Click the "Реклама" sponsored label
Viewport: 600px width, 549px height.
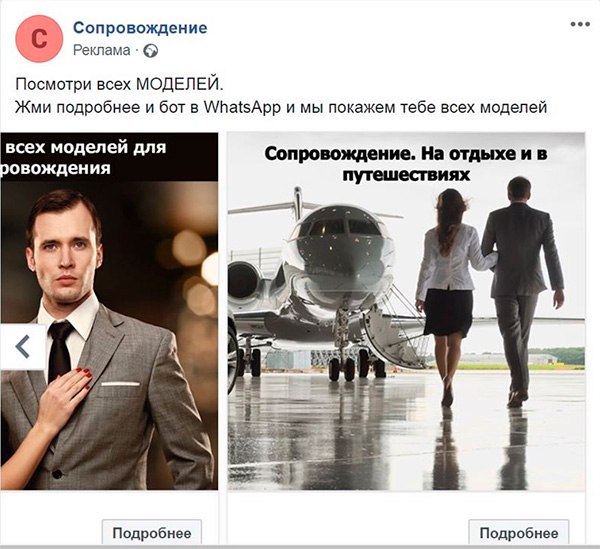102,51
